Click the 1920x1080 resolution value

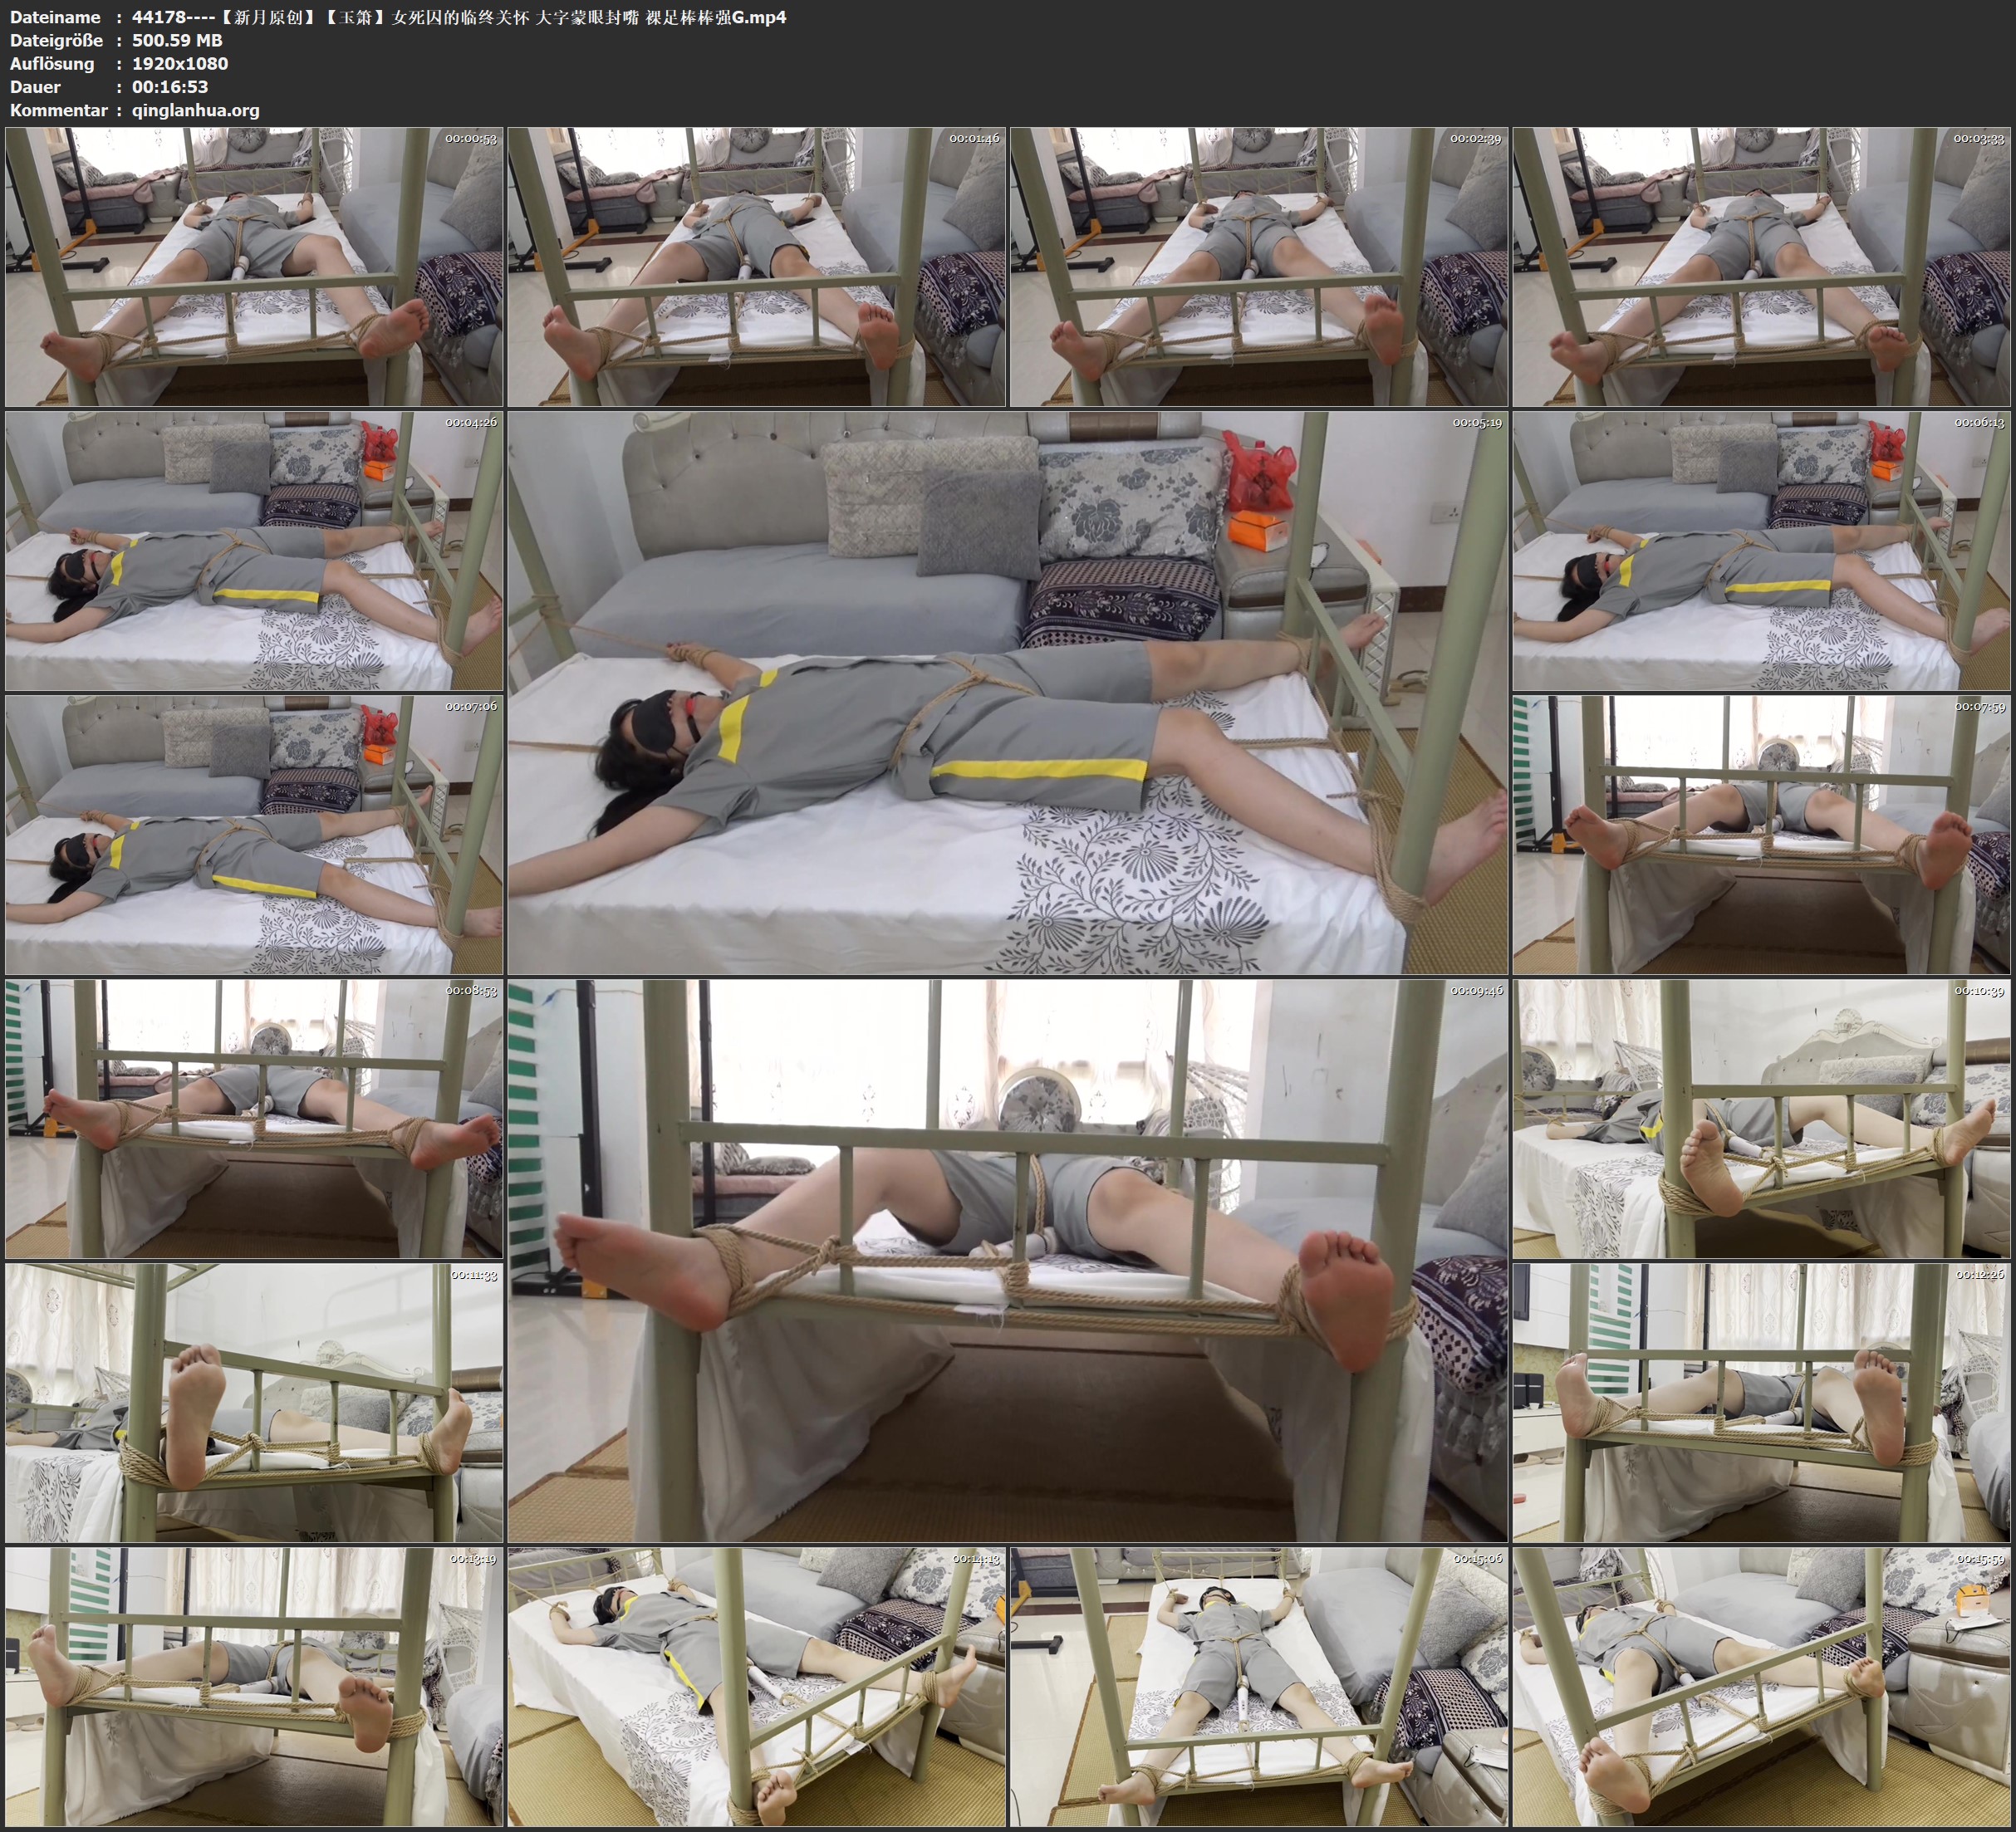pos(180,64)
